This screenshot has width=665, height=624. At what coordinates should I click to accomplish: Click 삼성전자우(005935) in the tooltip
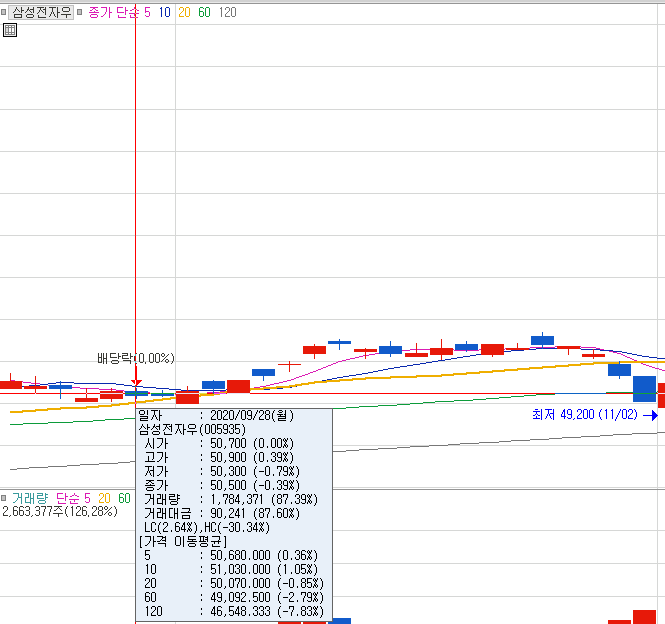coord(192,429)
